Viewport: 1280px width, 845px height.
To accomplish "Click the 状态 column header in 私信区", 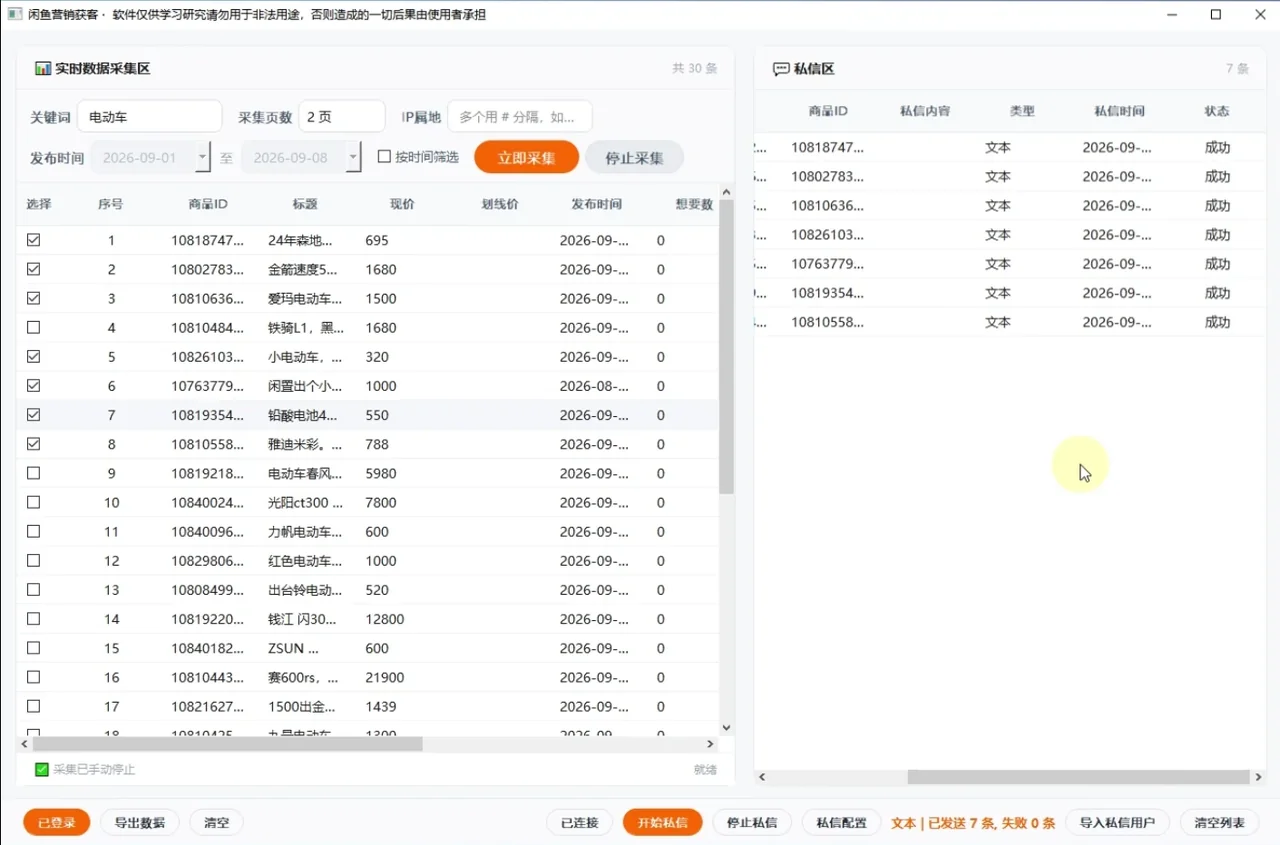I will (1217, 111).
